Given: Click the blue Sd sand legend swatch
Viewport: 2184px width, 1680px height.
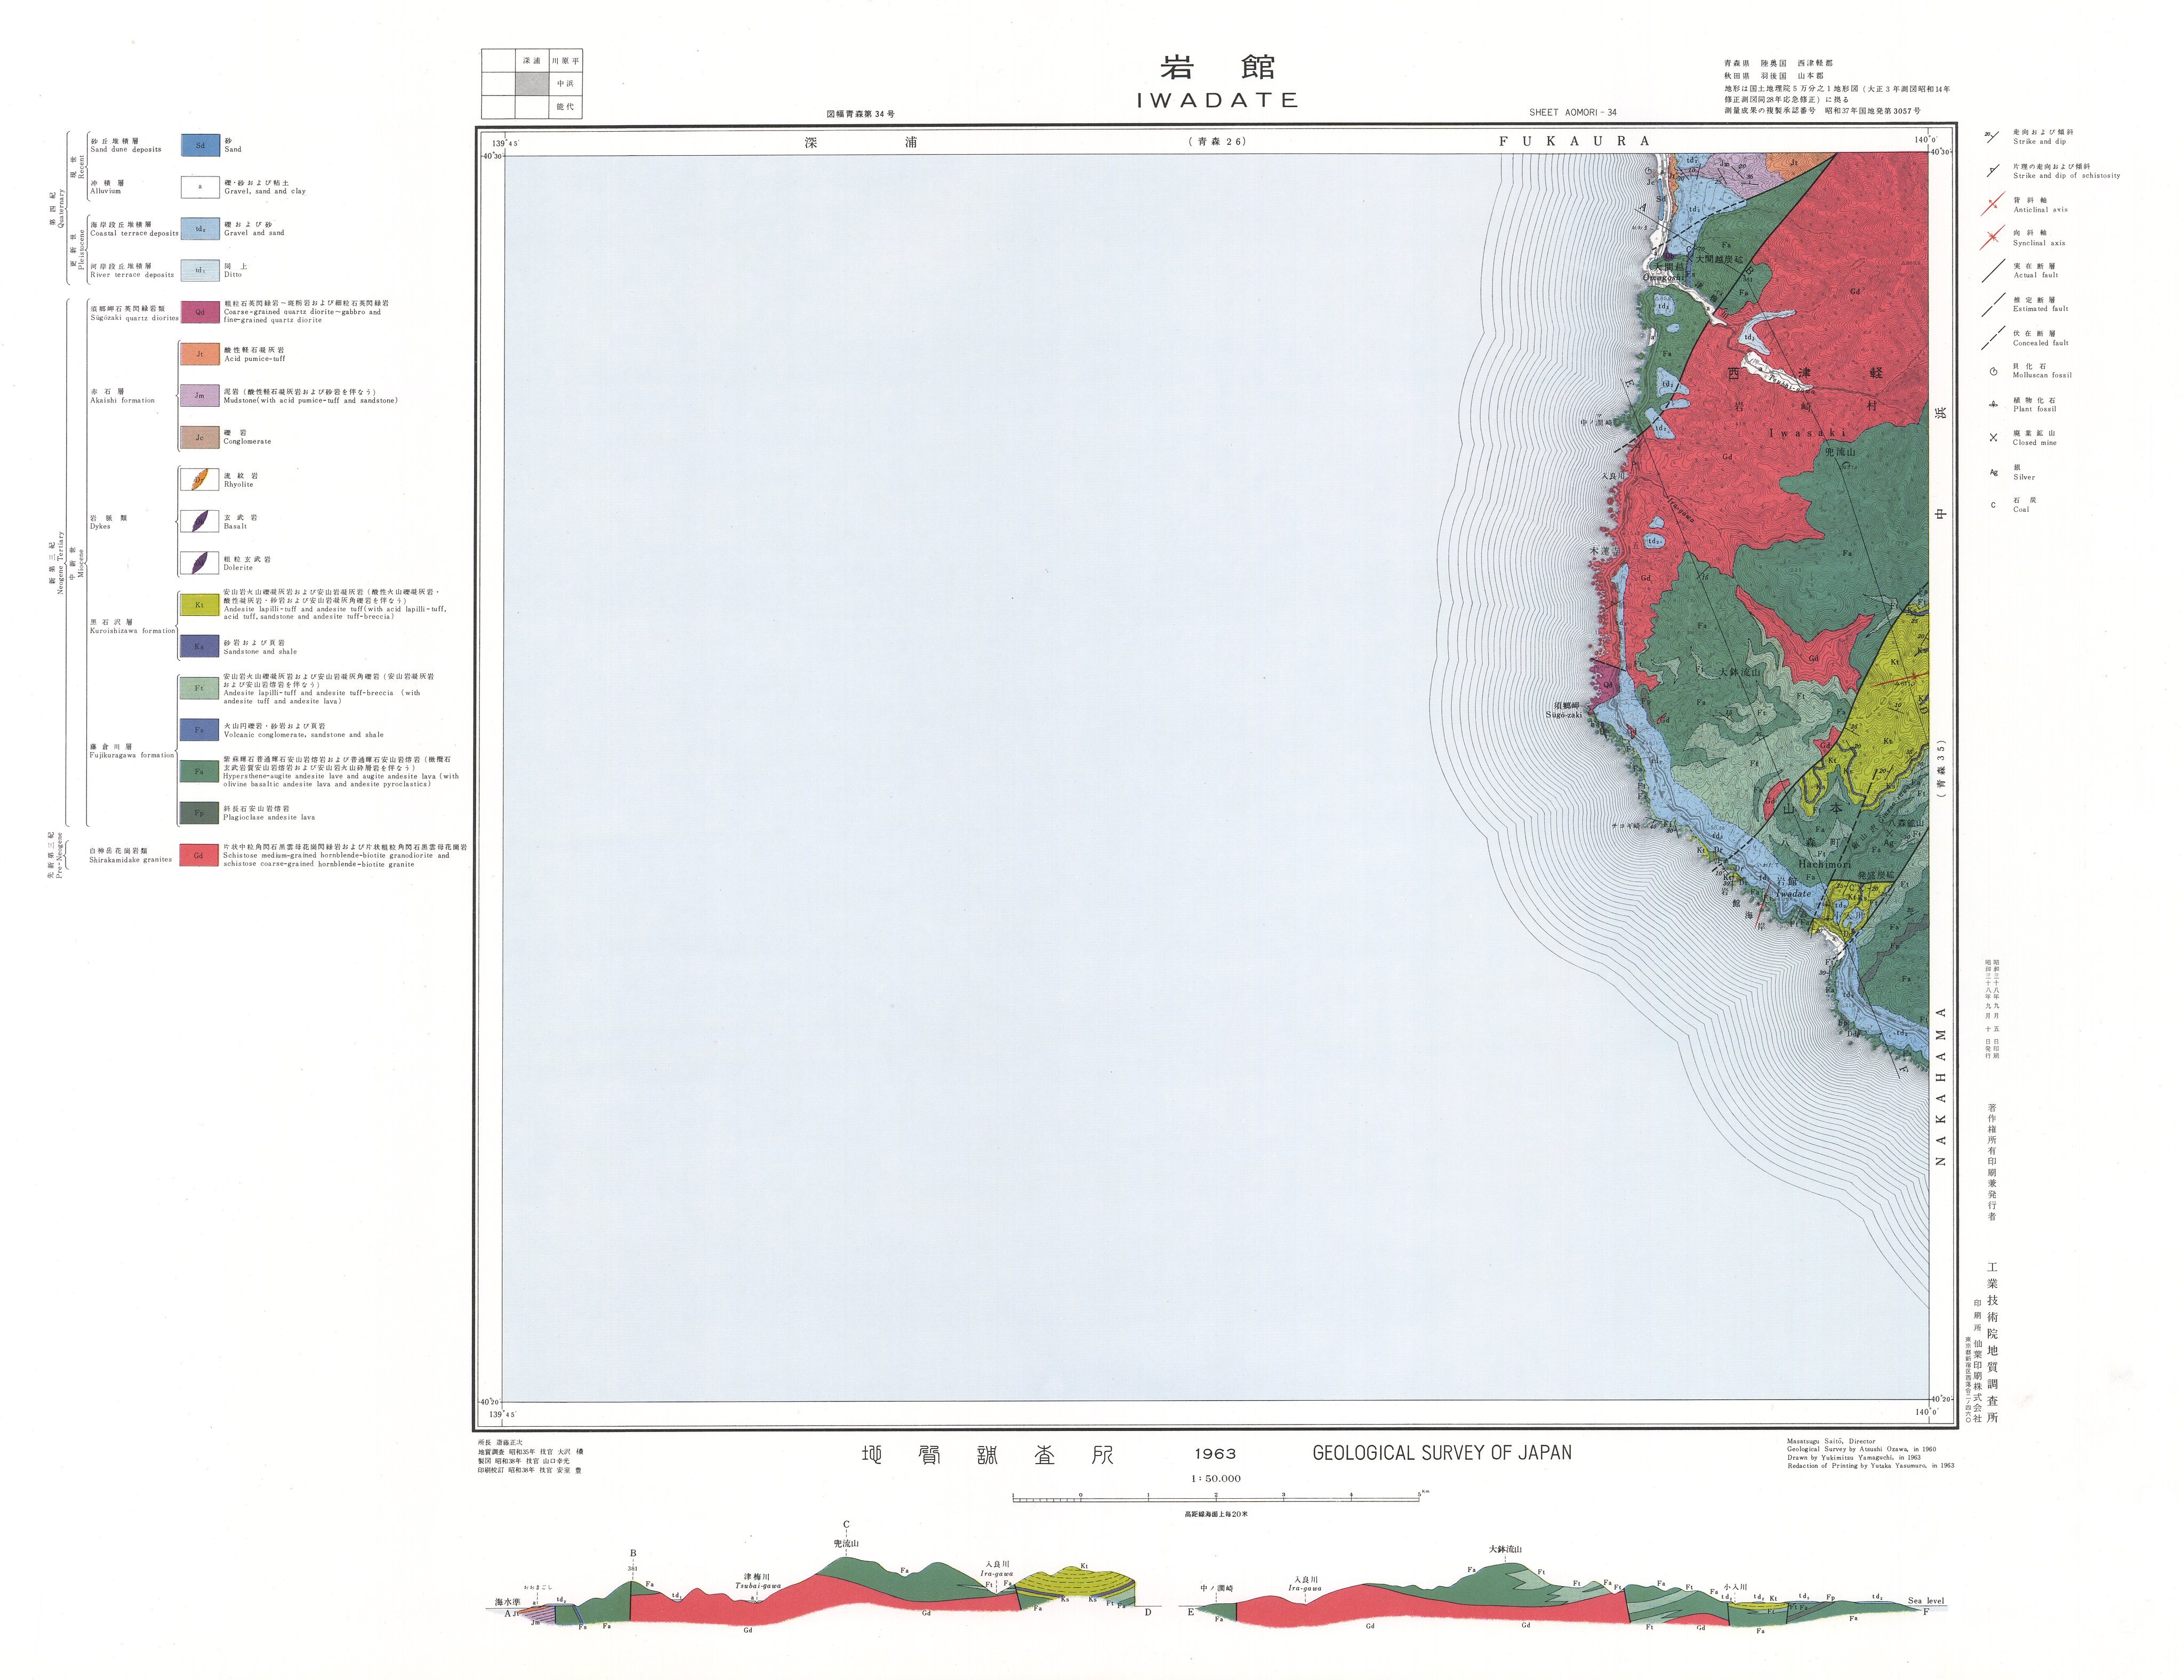Looking at the screenshot, I should point(200,145).
